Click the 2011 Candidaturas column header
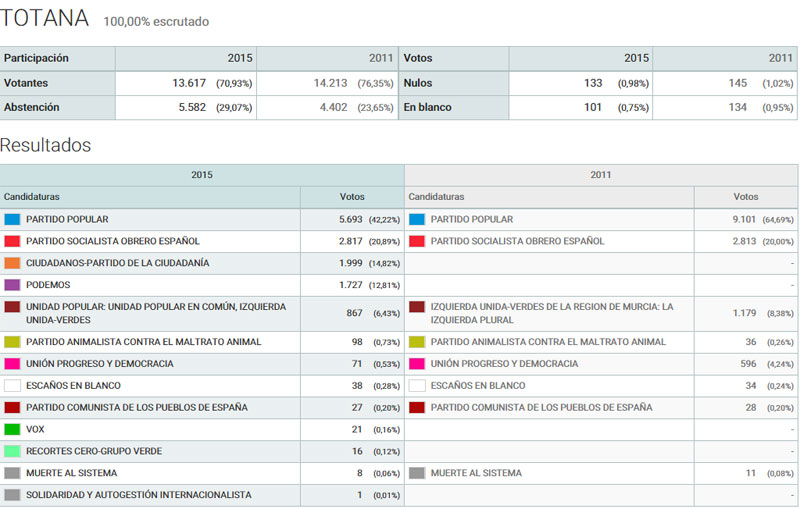The height and width of the screenshot is (509, 800). pos(549,197)
